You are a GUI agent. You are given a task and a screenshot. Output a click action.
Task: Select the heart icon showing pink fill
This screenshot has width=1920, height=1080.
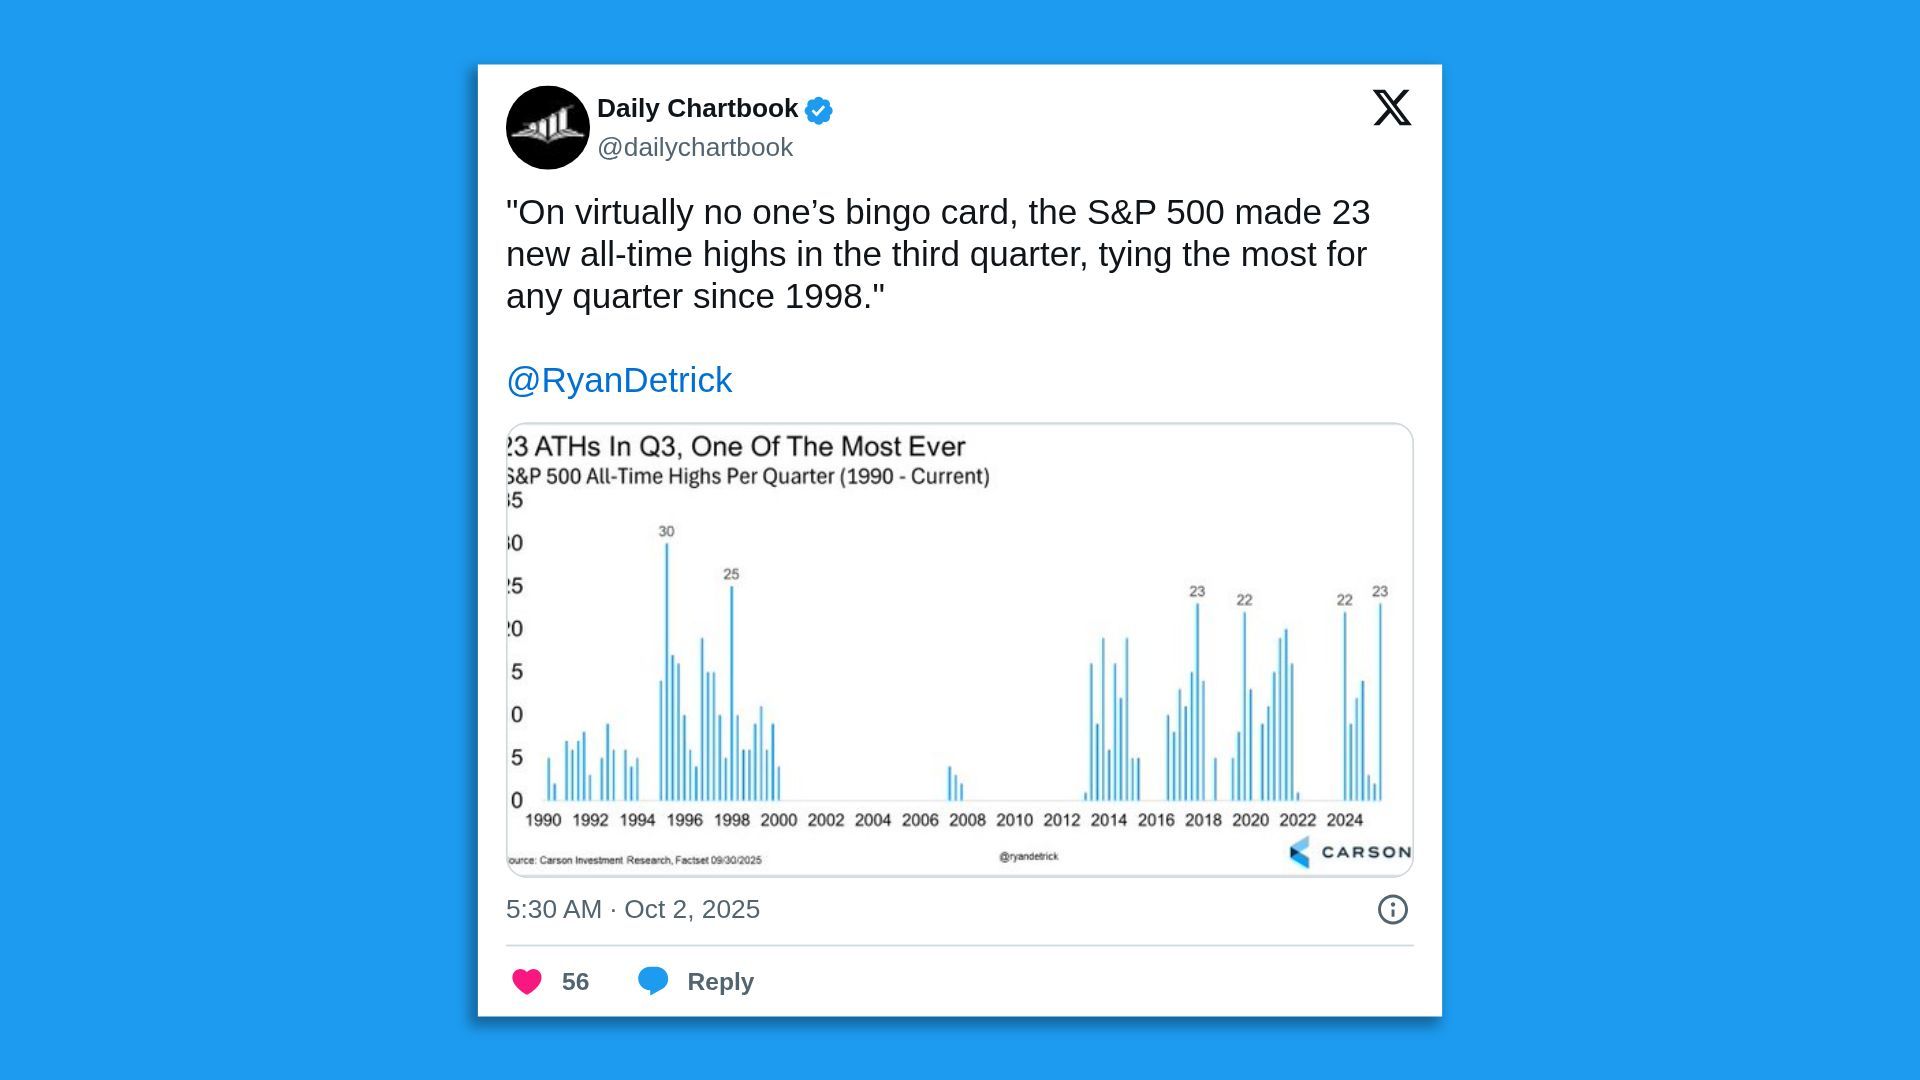click(x=528, y=982)
